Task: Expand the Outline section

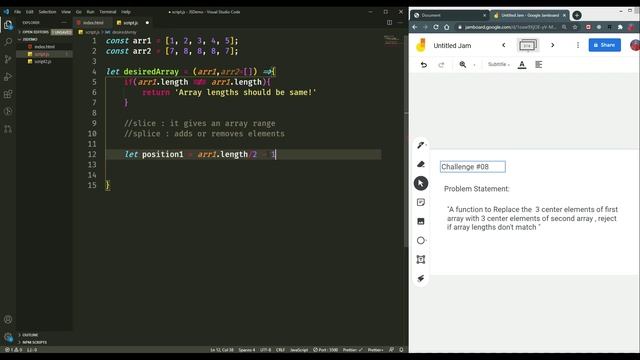Action: coord(29,335)
